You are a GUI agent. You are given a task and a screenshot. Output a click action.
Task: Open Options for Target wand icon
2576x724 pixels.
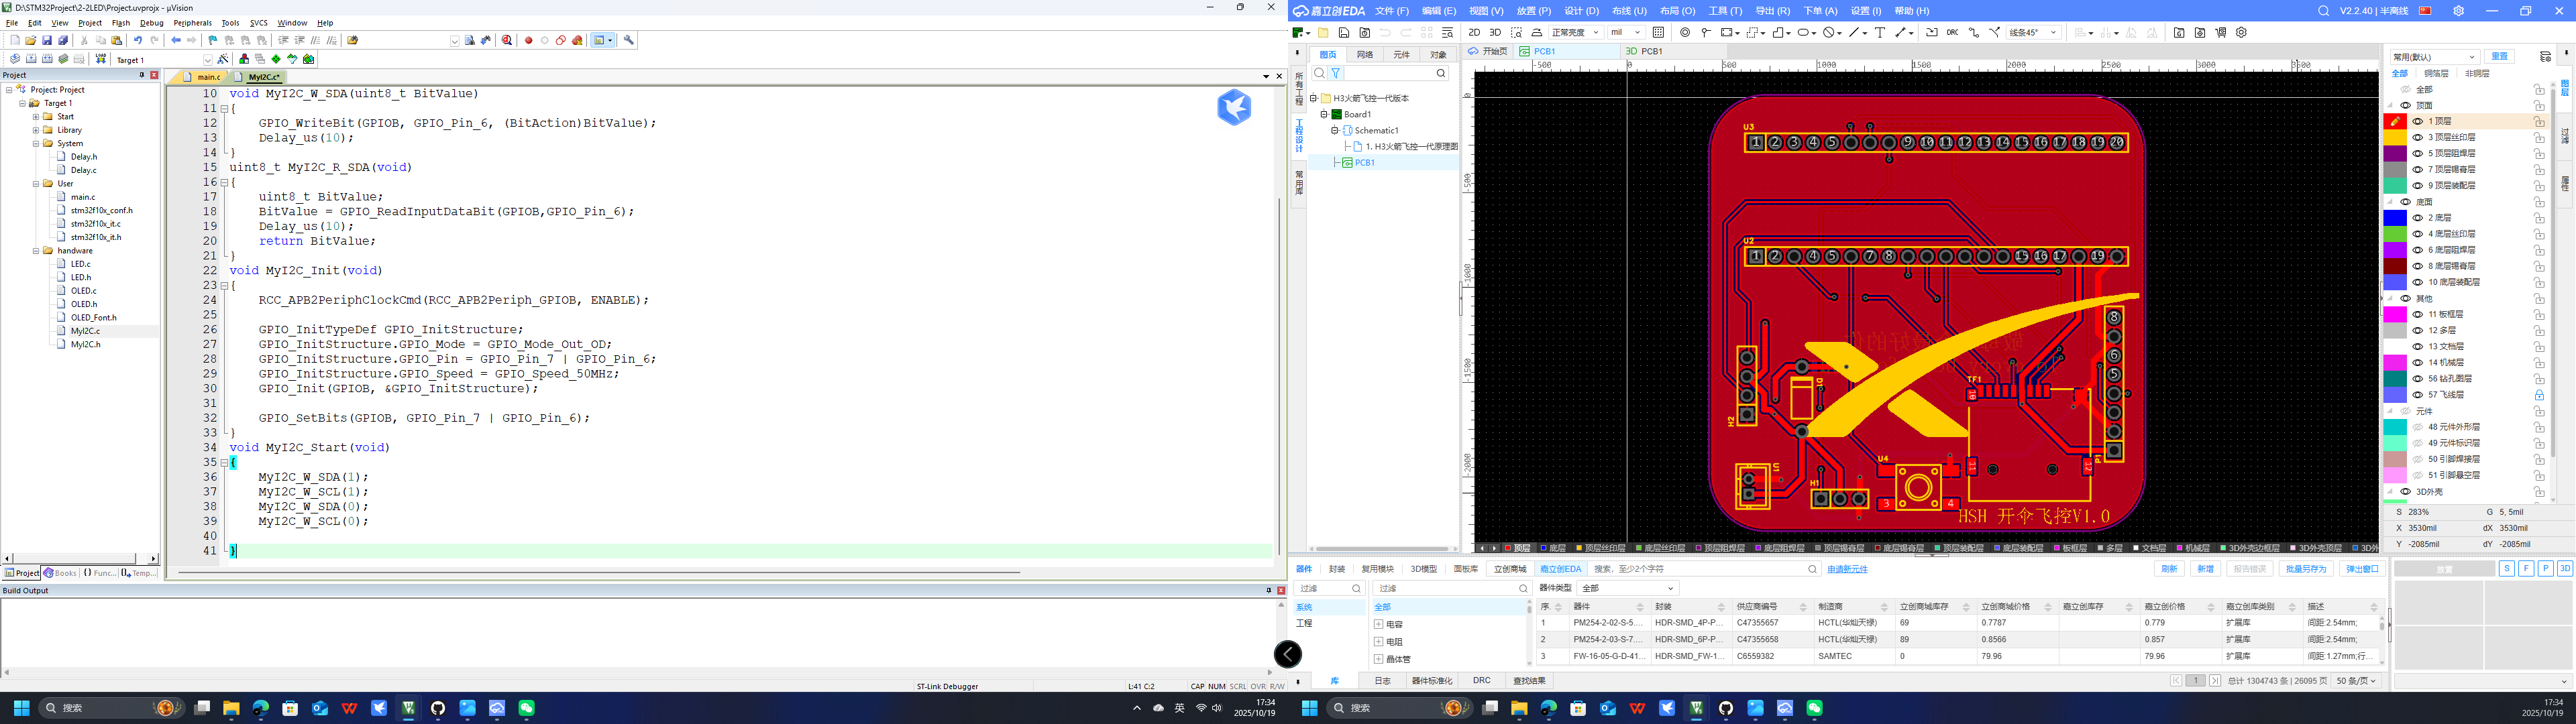pos(222,59)
